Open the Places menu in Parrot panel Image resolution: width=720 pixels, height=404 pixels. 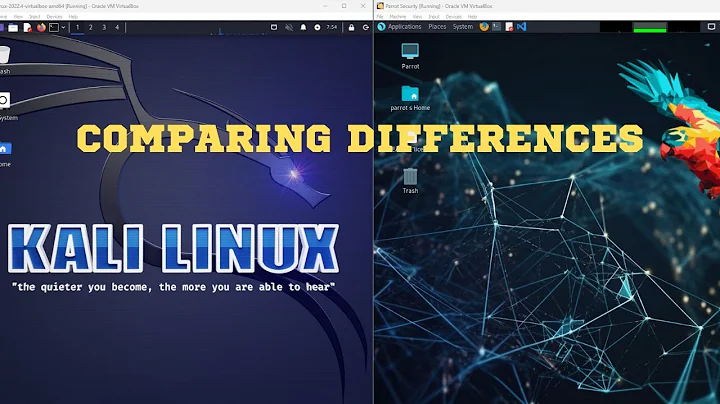point(437,27)
